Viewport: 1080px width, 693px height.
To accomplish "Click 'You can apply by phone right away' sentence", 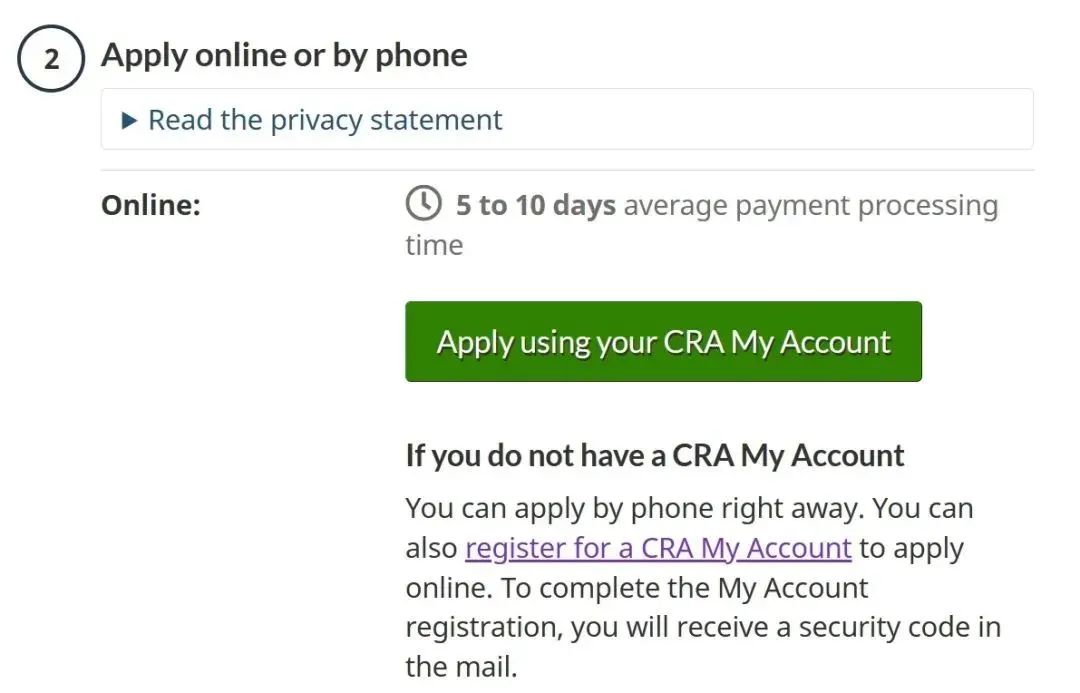I will coord(634,508).
